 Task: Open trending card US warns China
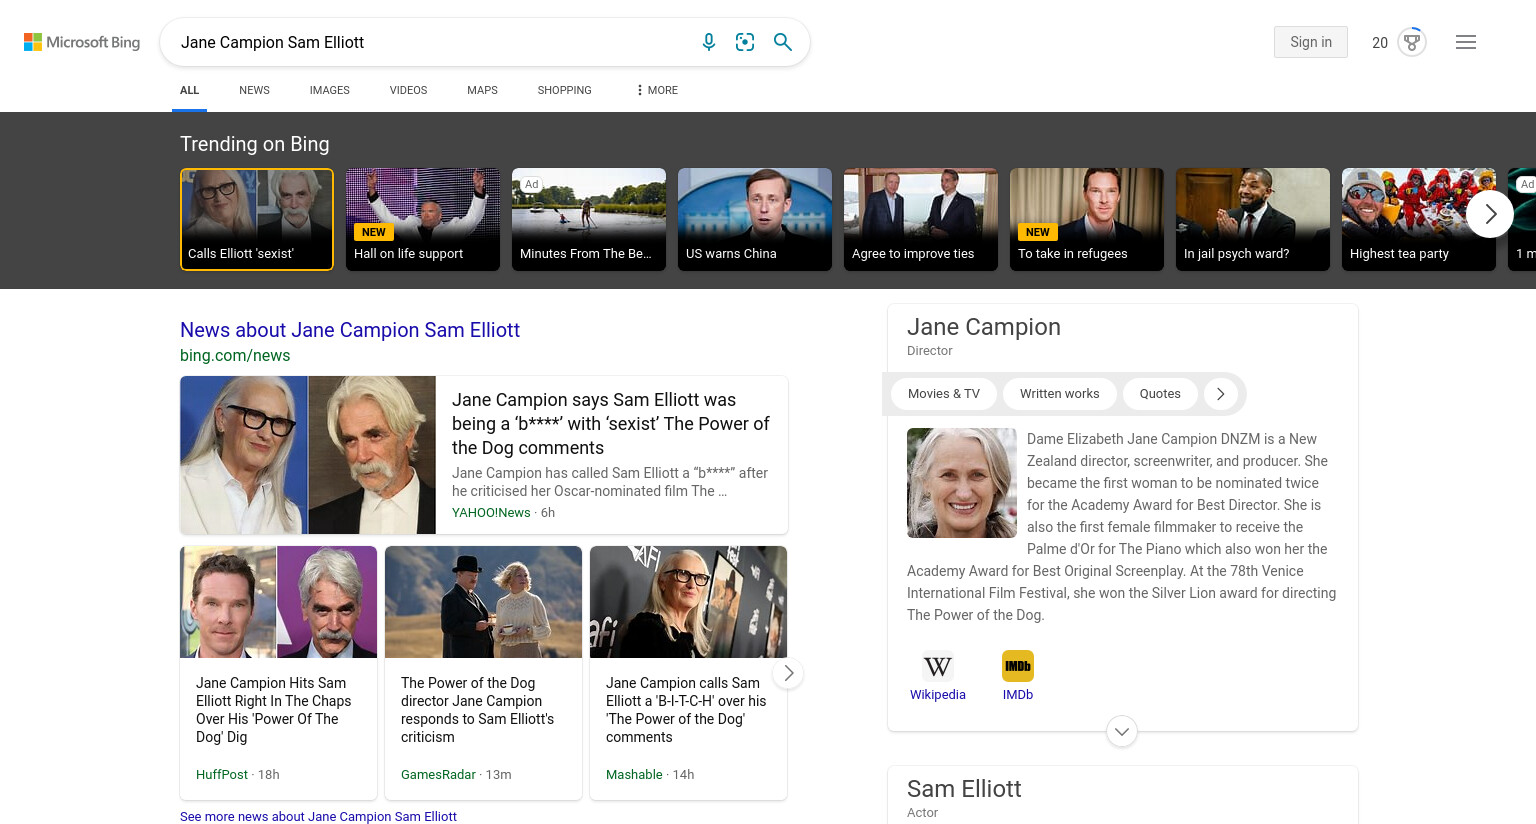pyautogui.click(x=755, y=219)
